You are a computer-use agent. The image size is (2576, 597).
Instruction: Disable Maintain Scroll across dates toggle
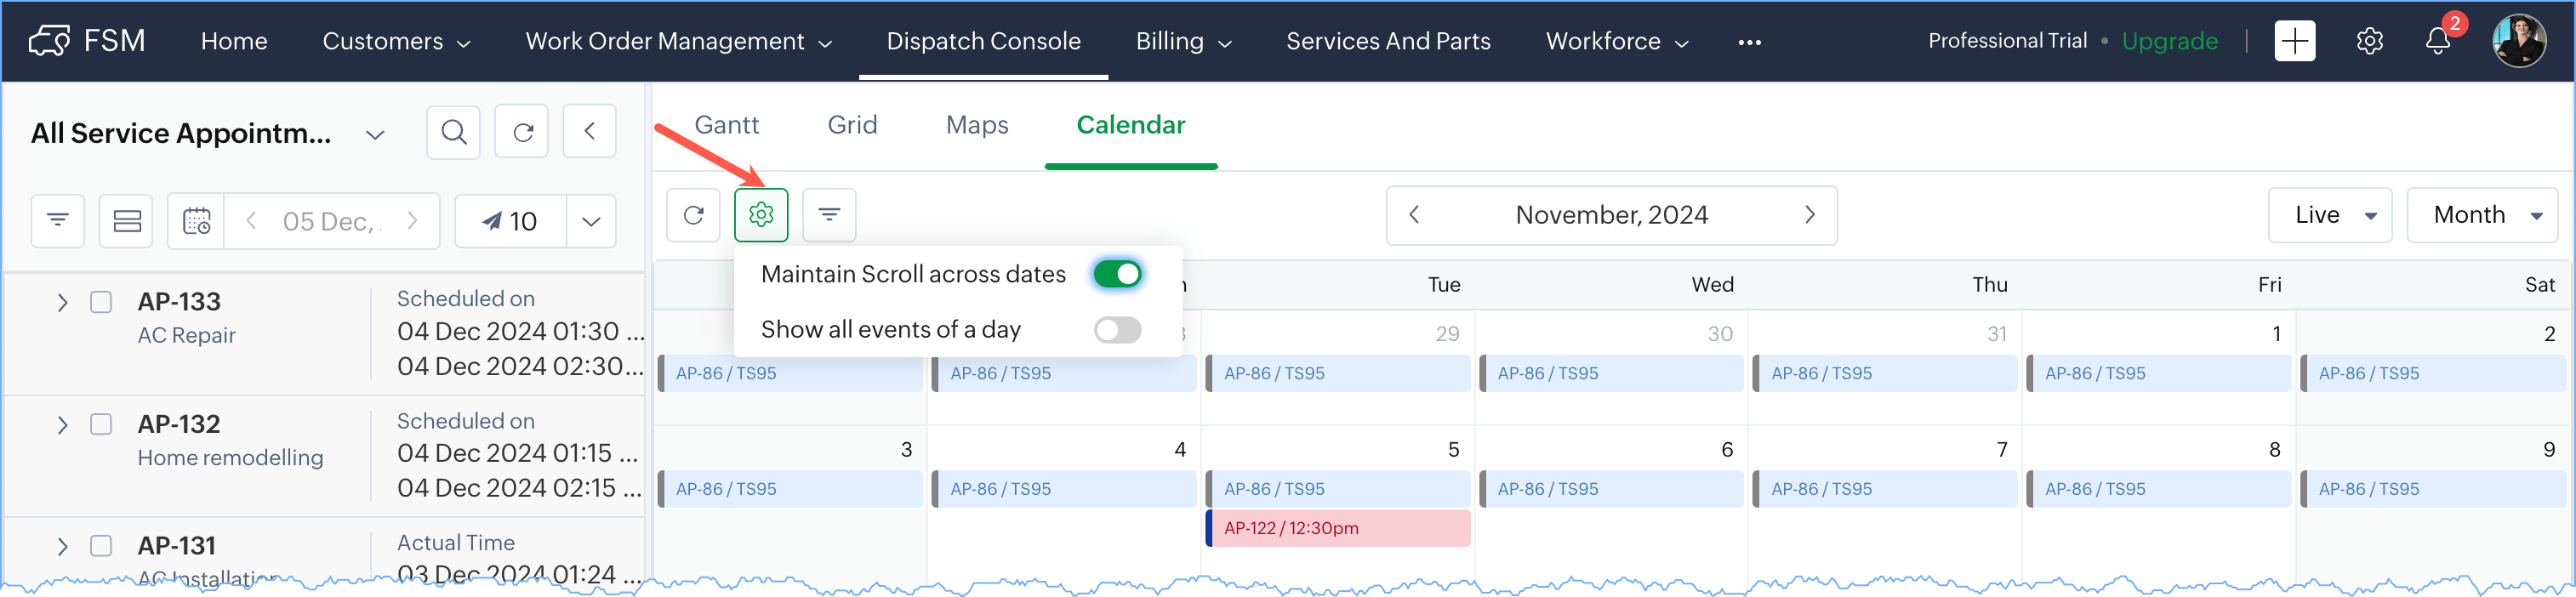tap(1117, 275)
